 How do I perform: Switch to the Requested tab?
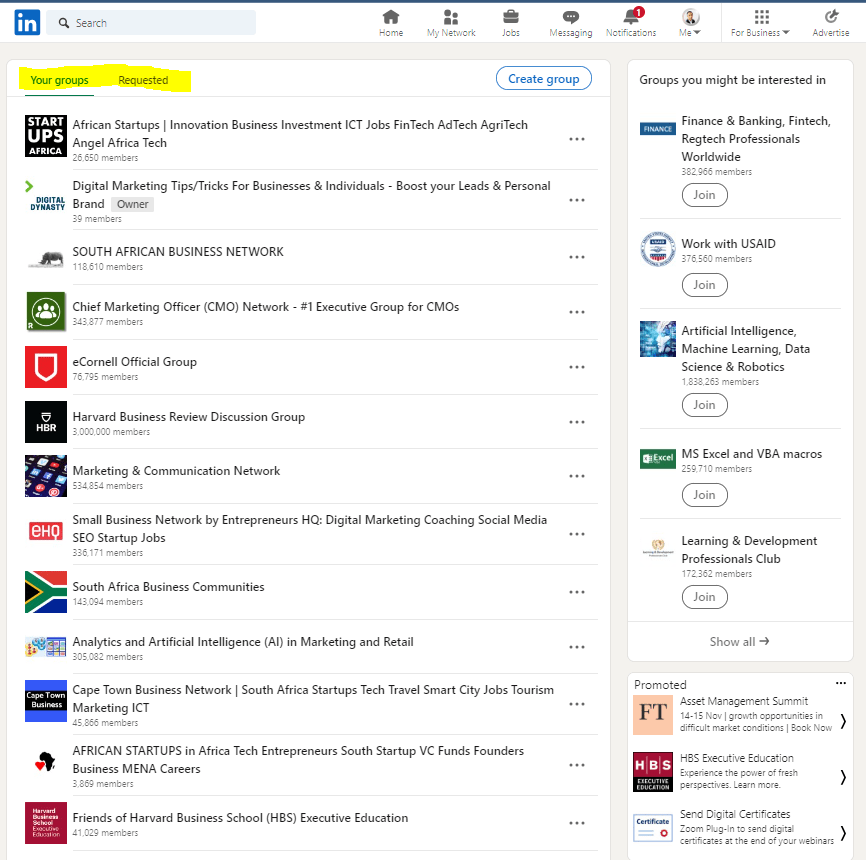[x=141, y=80]
